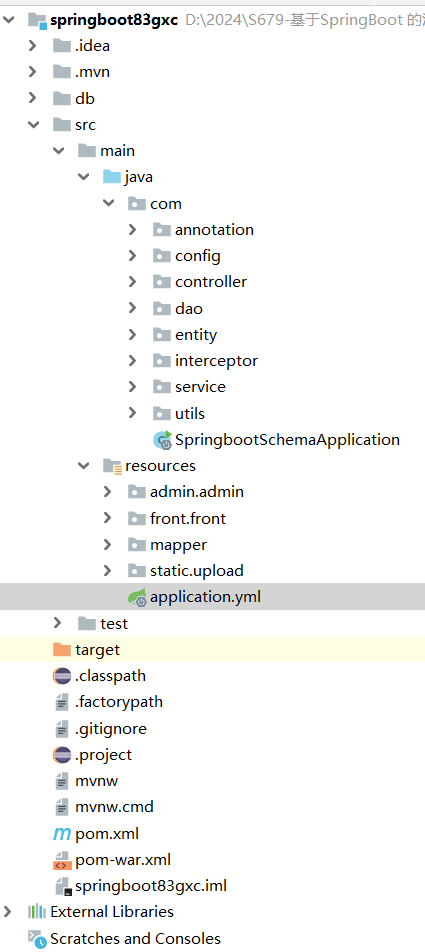Click the .gitignore file icon

[x=62, y=729]
